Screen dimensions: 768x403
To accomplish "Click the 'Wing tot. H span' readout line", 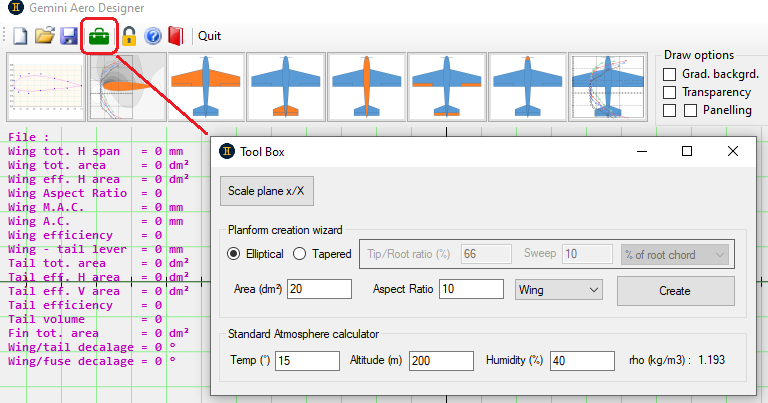I will coord(96,151).
